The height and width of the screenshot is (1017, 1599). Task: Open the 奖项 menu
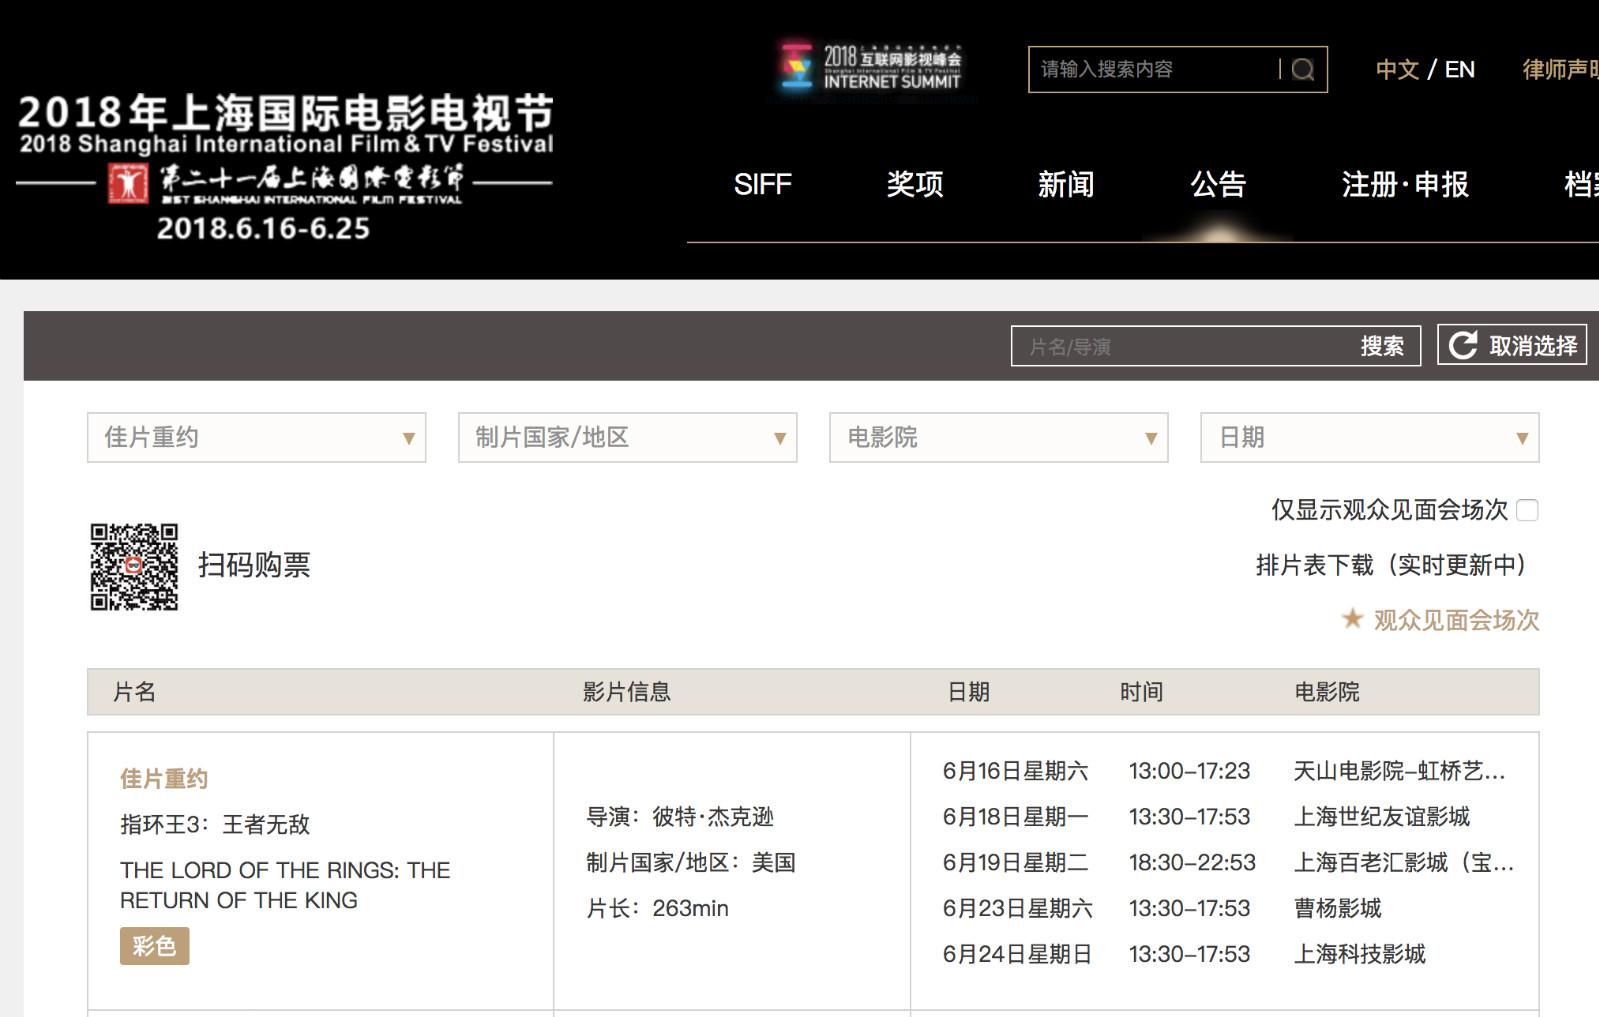tap(915, 184)
